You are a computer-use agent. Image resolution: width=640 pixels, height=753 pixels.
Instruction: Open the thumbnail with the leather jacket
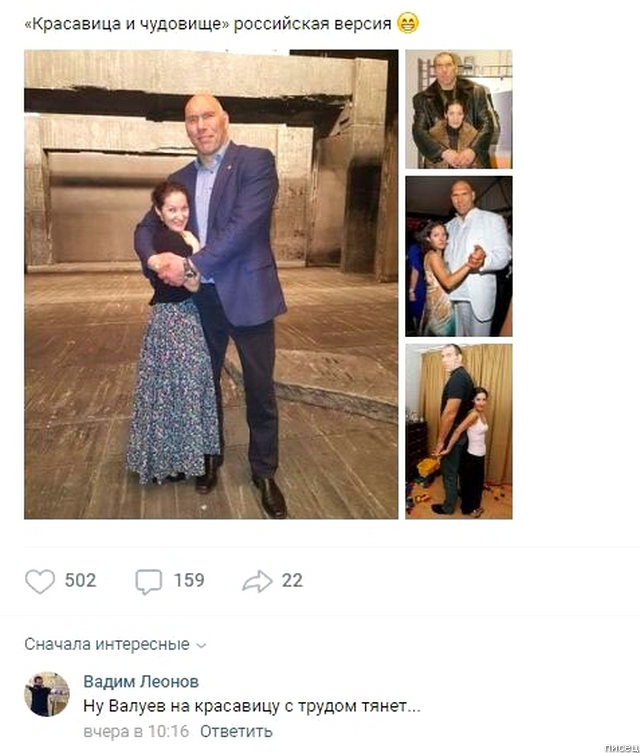pyautogui.click(x=458, y=109)
